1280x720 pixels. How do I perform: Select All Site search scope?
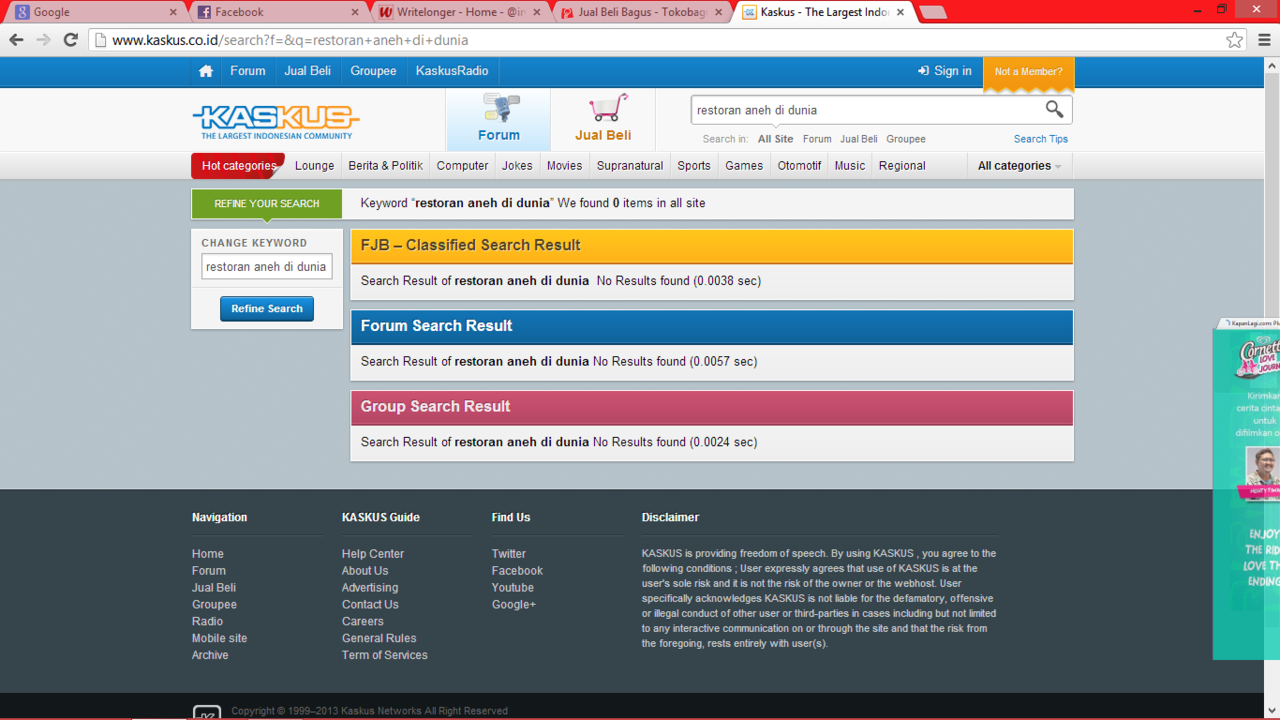(x=775, y=139)
